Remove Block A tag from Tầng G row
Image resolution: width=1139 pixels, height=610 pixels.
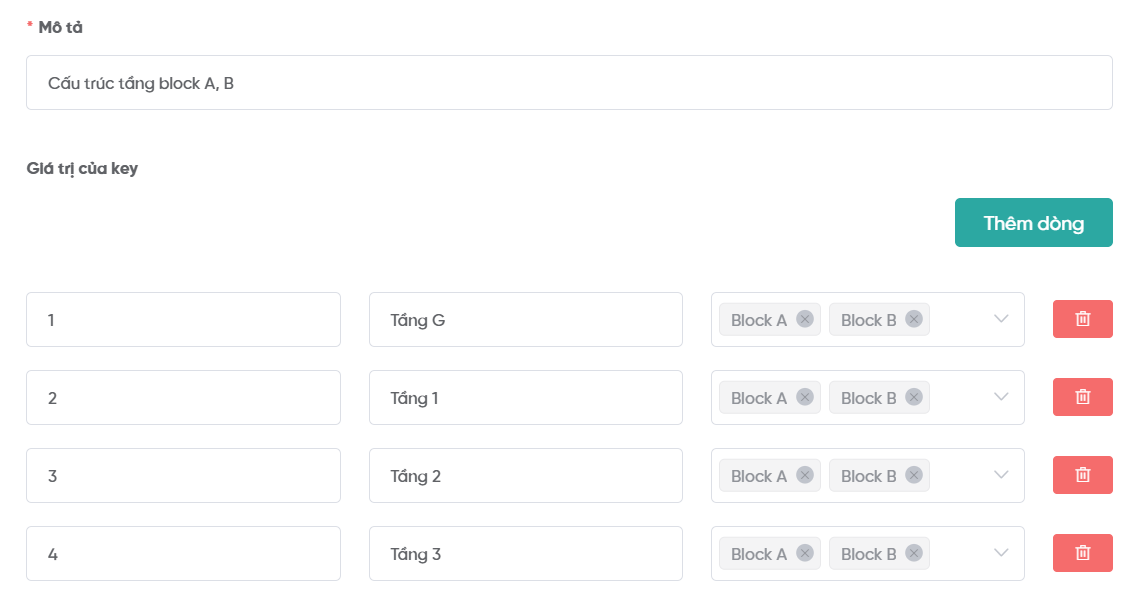click(805, 319)
